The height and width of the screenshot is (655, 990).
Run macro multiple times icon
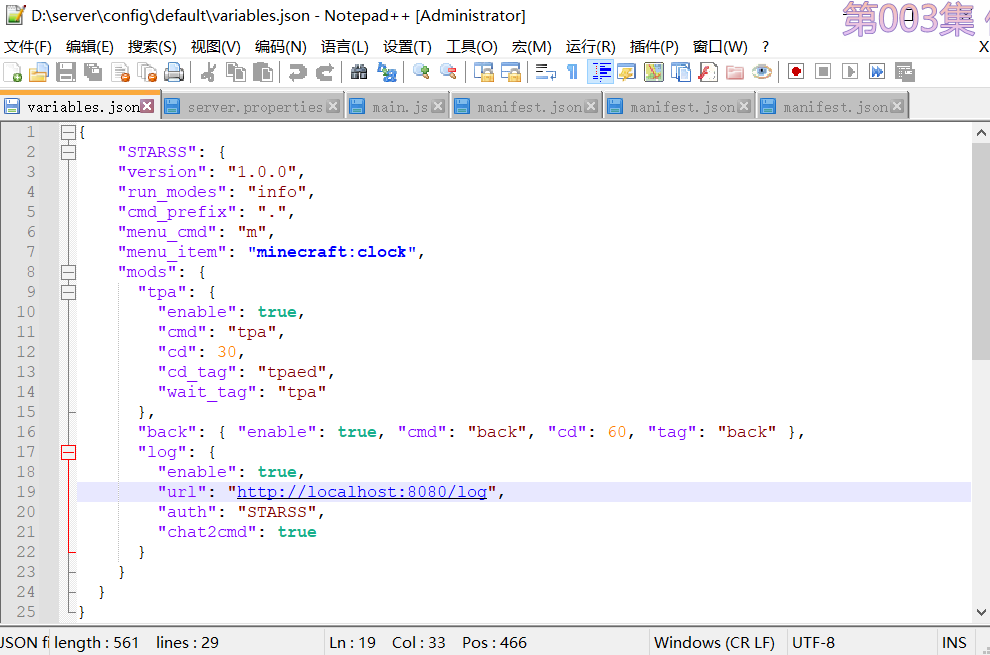pyautogui.click(x=877, y=72)
